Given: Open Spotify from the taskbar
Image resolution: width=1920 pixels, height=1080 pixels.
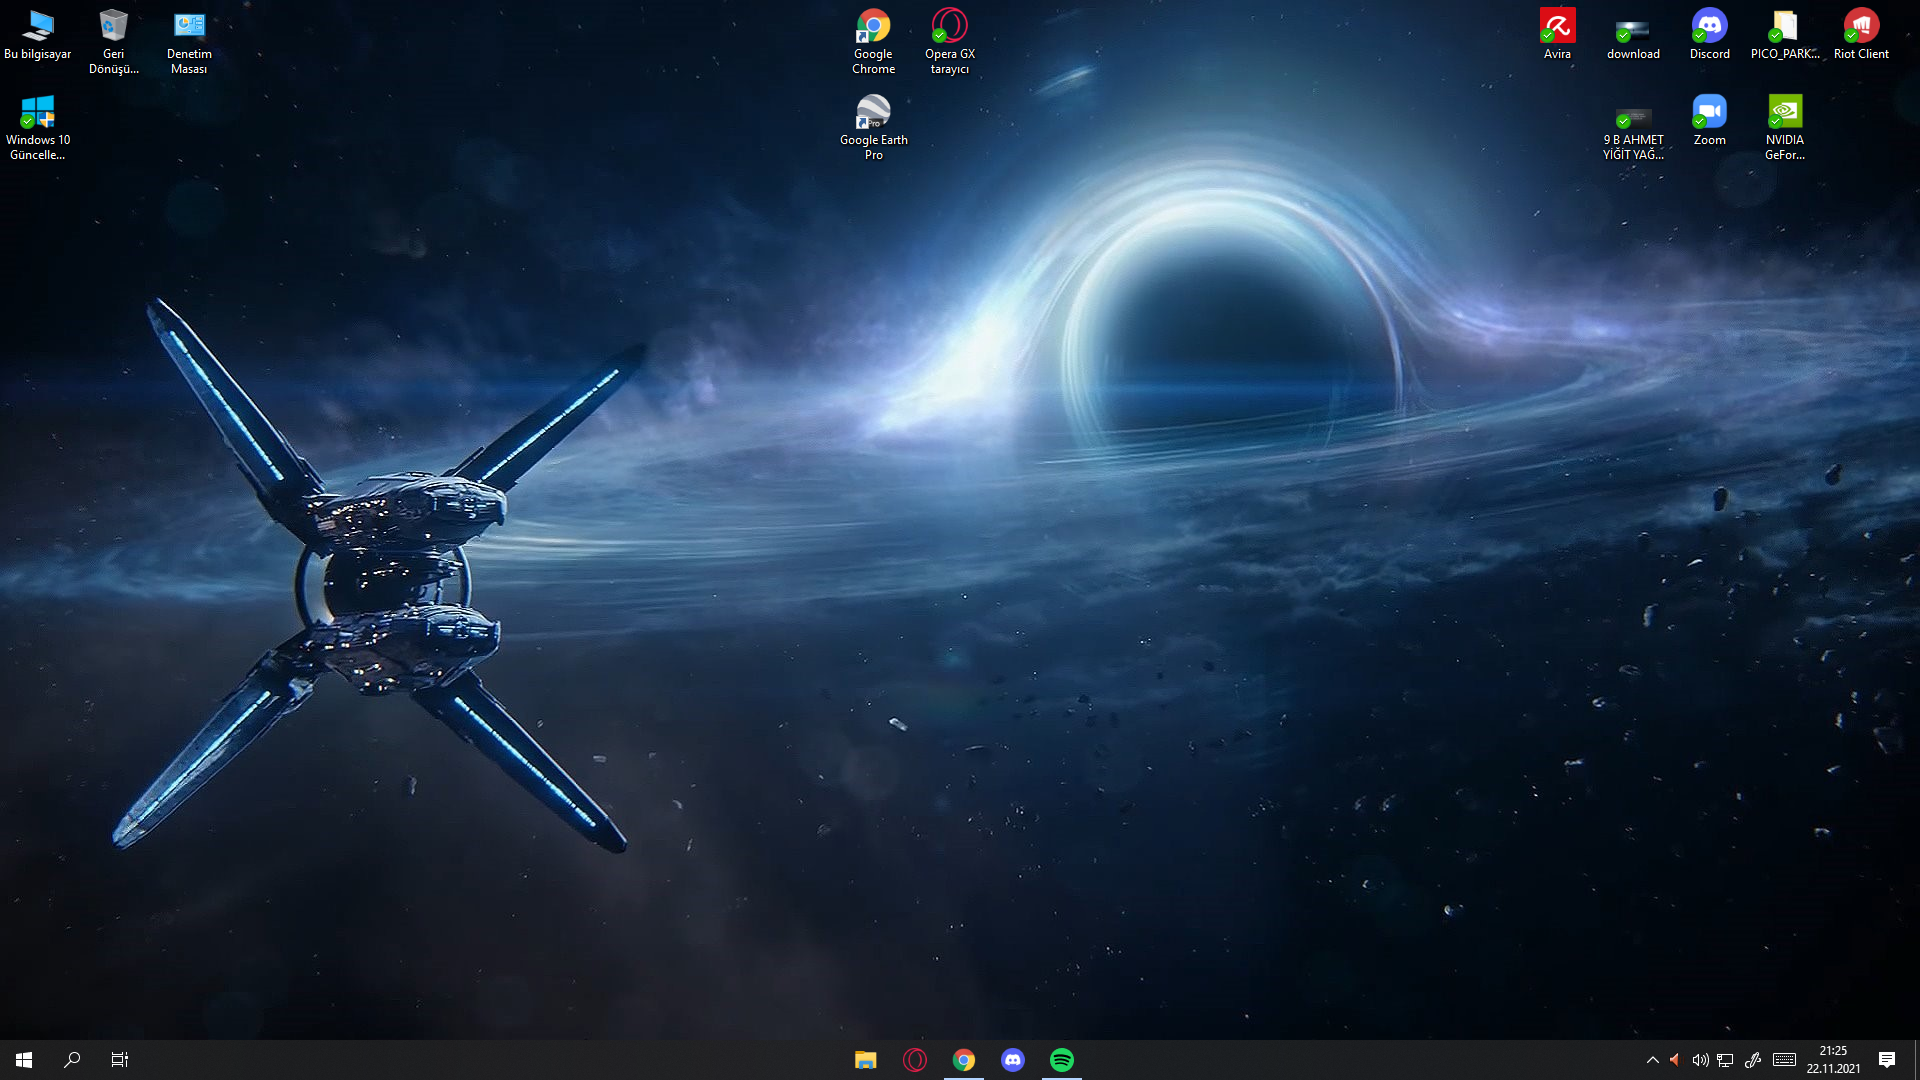Looking at the screenshot, I should pos(1062,1060).
